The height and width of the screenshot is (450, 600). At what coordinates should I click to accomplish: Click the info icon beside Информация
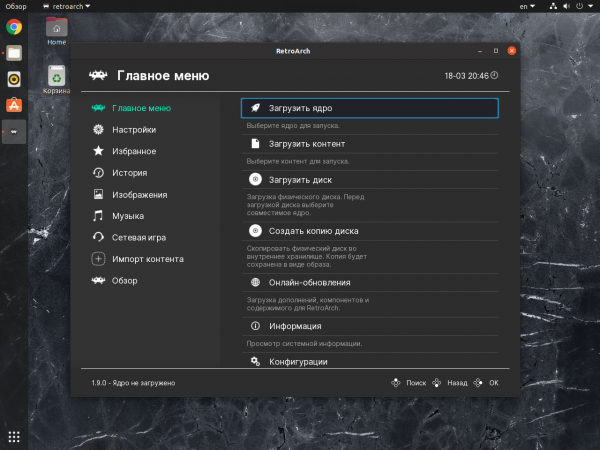(x=255, y=326)
